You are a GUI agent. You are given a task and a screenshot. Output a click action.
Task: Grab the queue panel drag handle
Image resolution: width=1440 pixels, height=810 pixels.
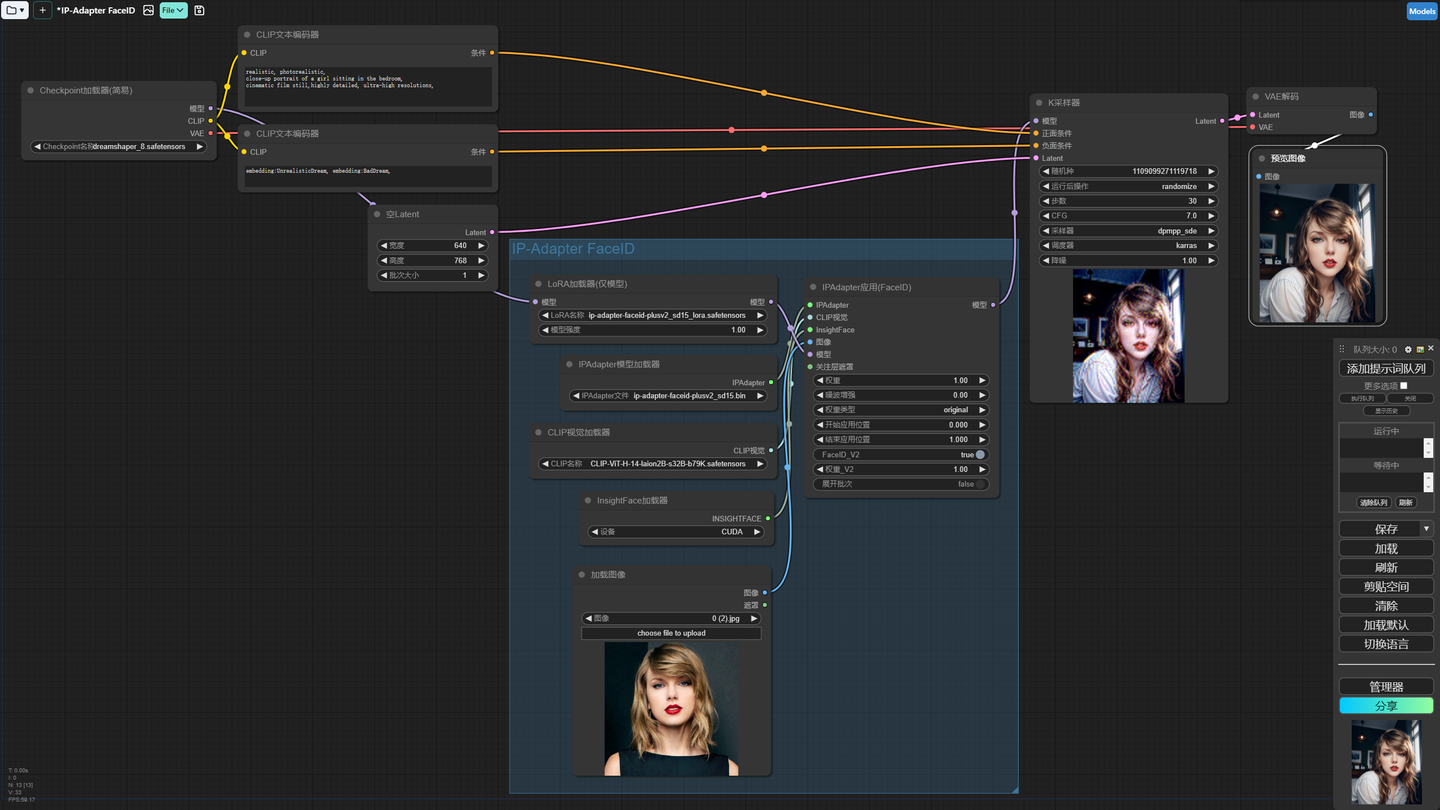click(x=1343, y=349)
